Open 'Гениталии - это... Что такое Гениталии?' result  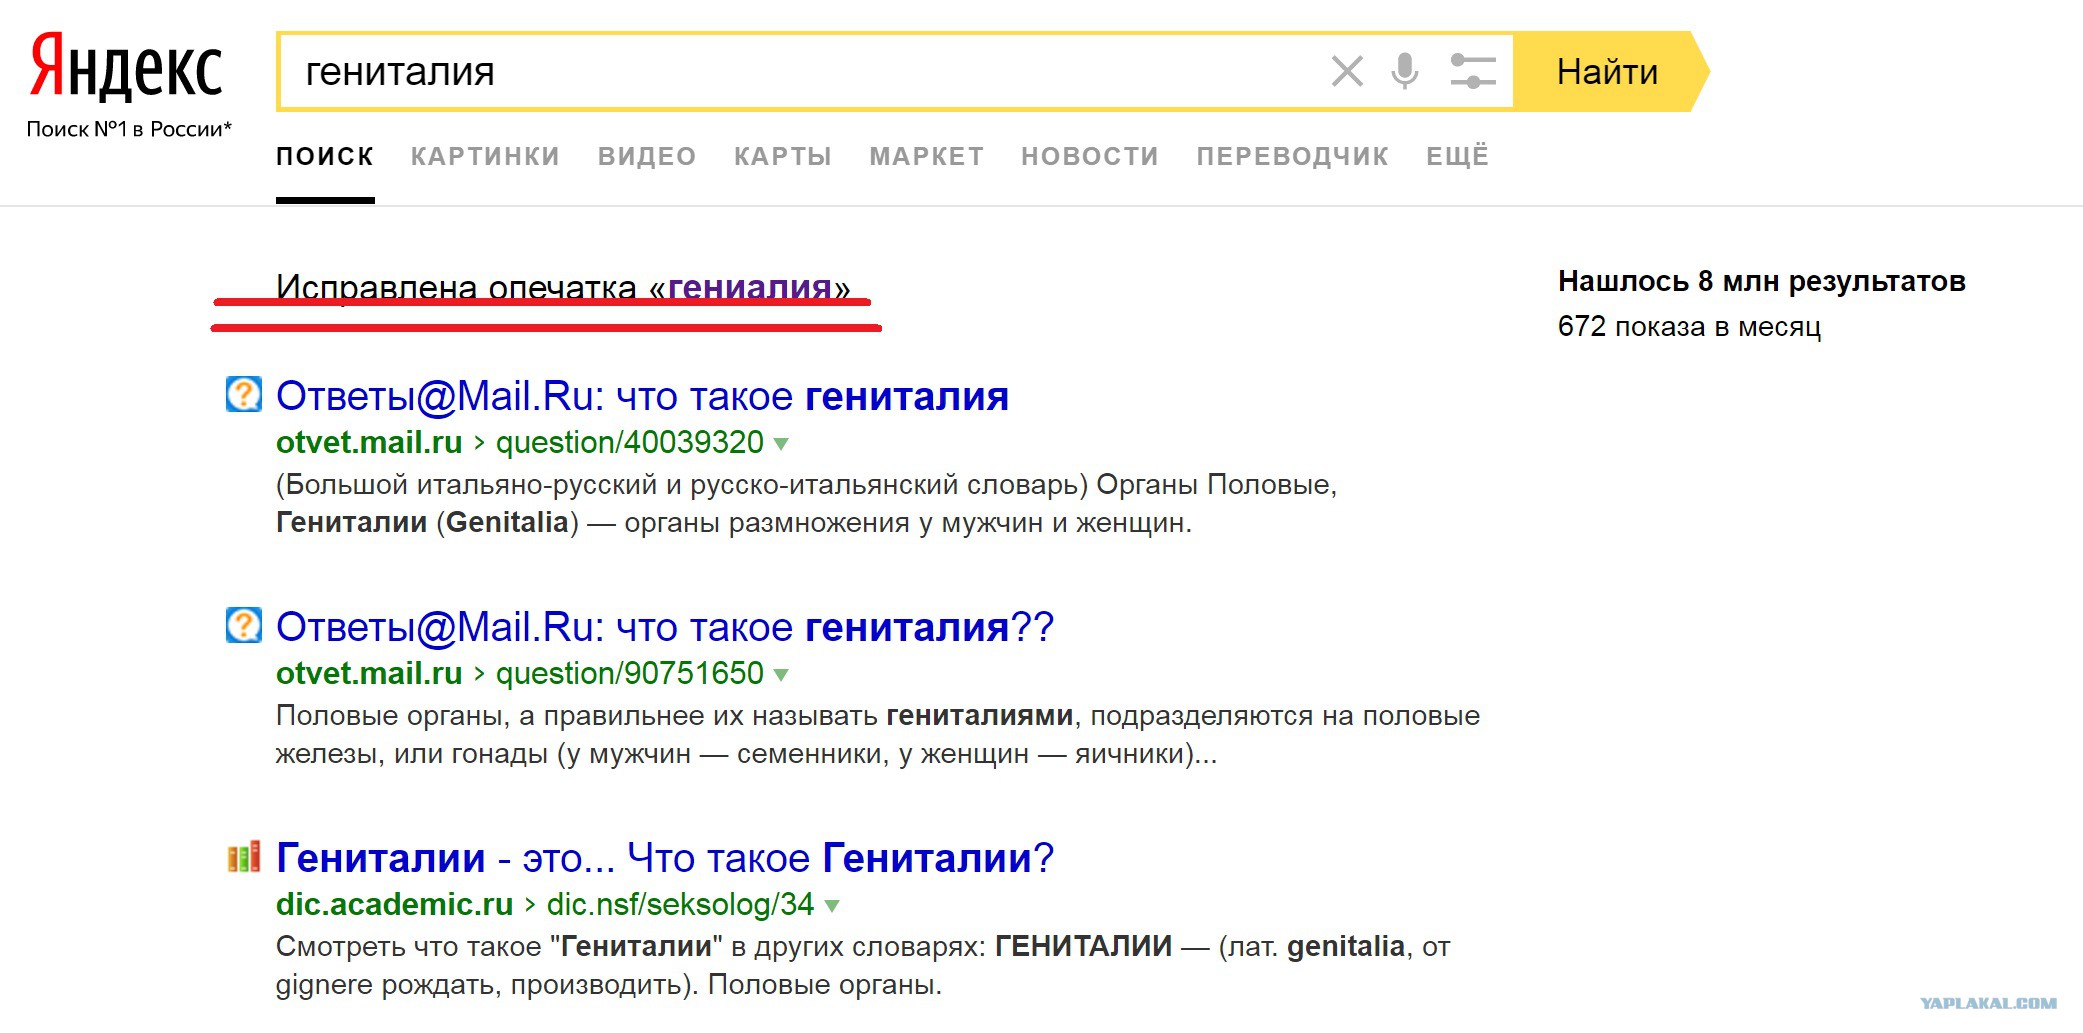tap(665, 859)
